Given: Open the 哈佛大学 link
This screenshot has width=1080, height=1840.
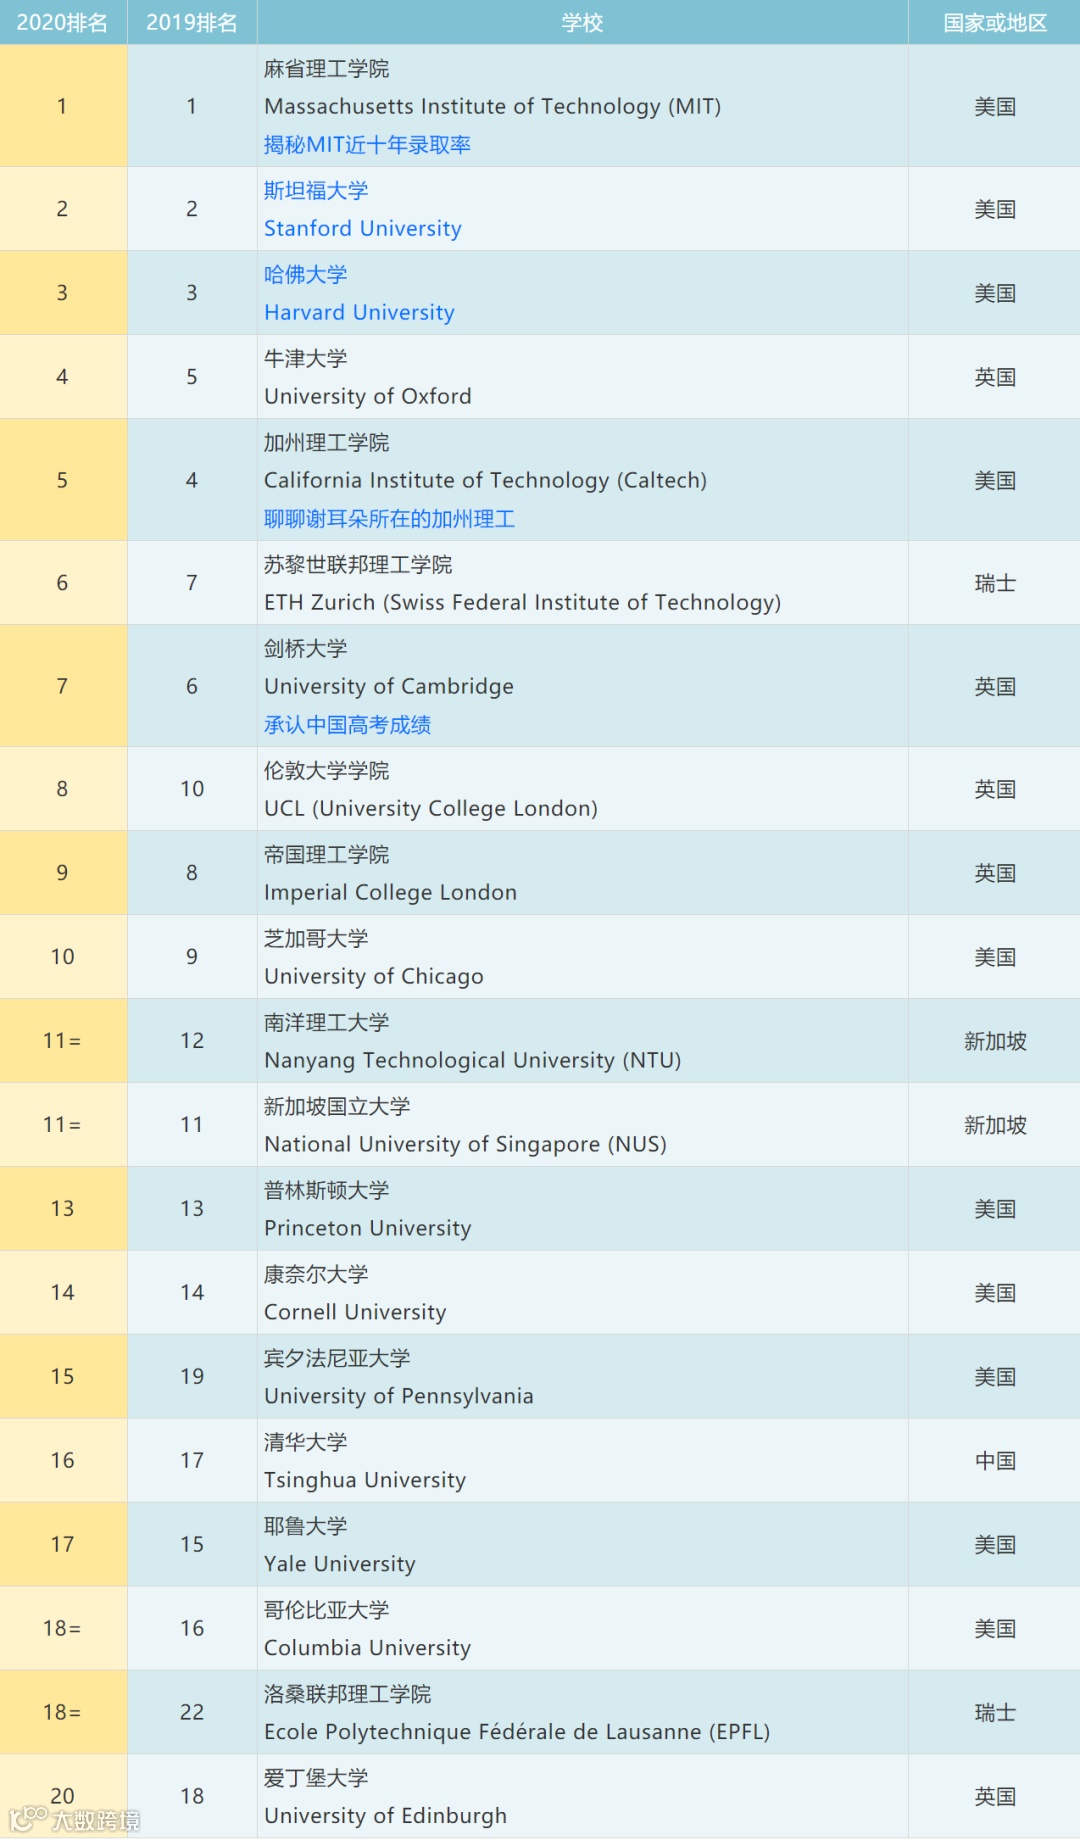Looking at the screenshot, I should tap(306, 275).
